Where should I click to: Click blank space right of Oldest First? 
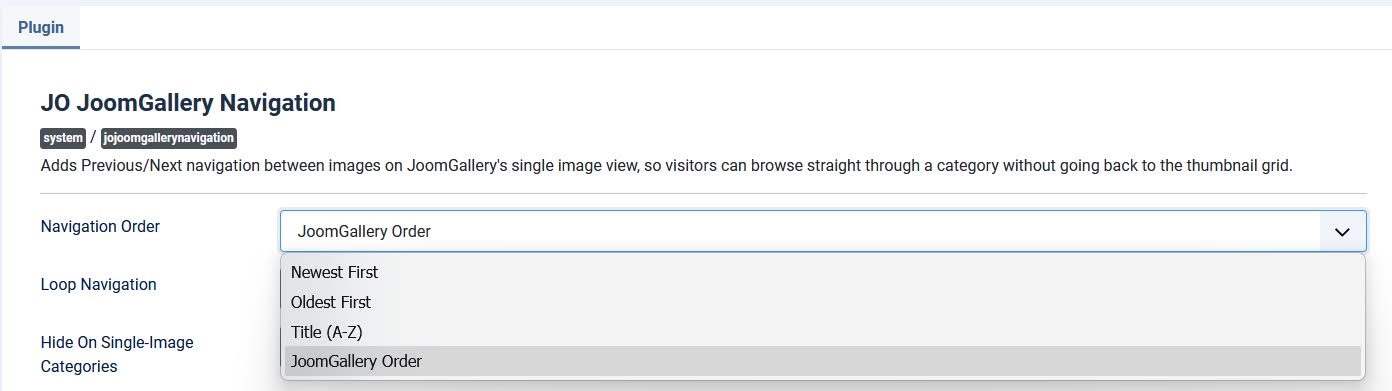click(865, 302)
